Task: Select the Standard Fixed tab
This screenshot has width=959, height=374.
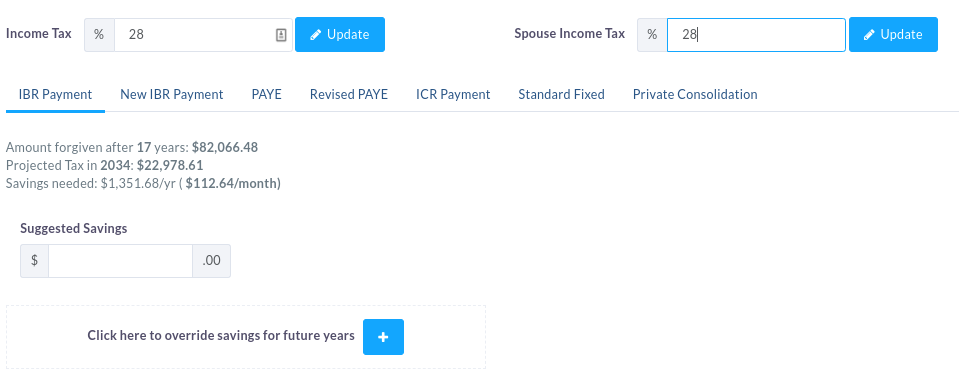Action: click(561, 95)
